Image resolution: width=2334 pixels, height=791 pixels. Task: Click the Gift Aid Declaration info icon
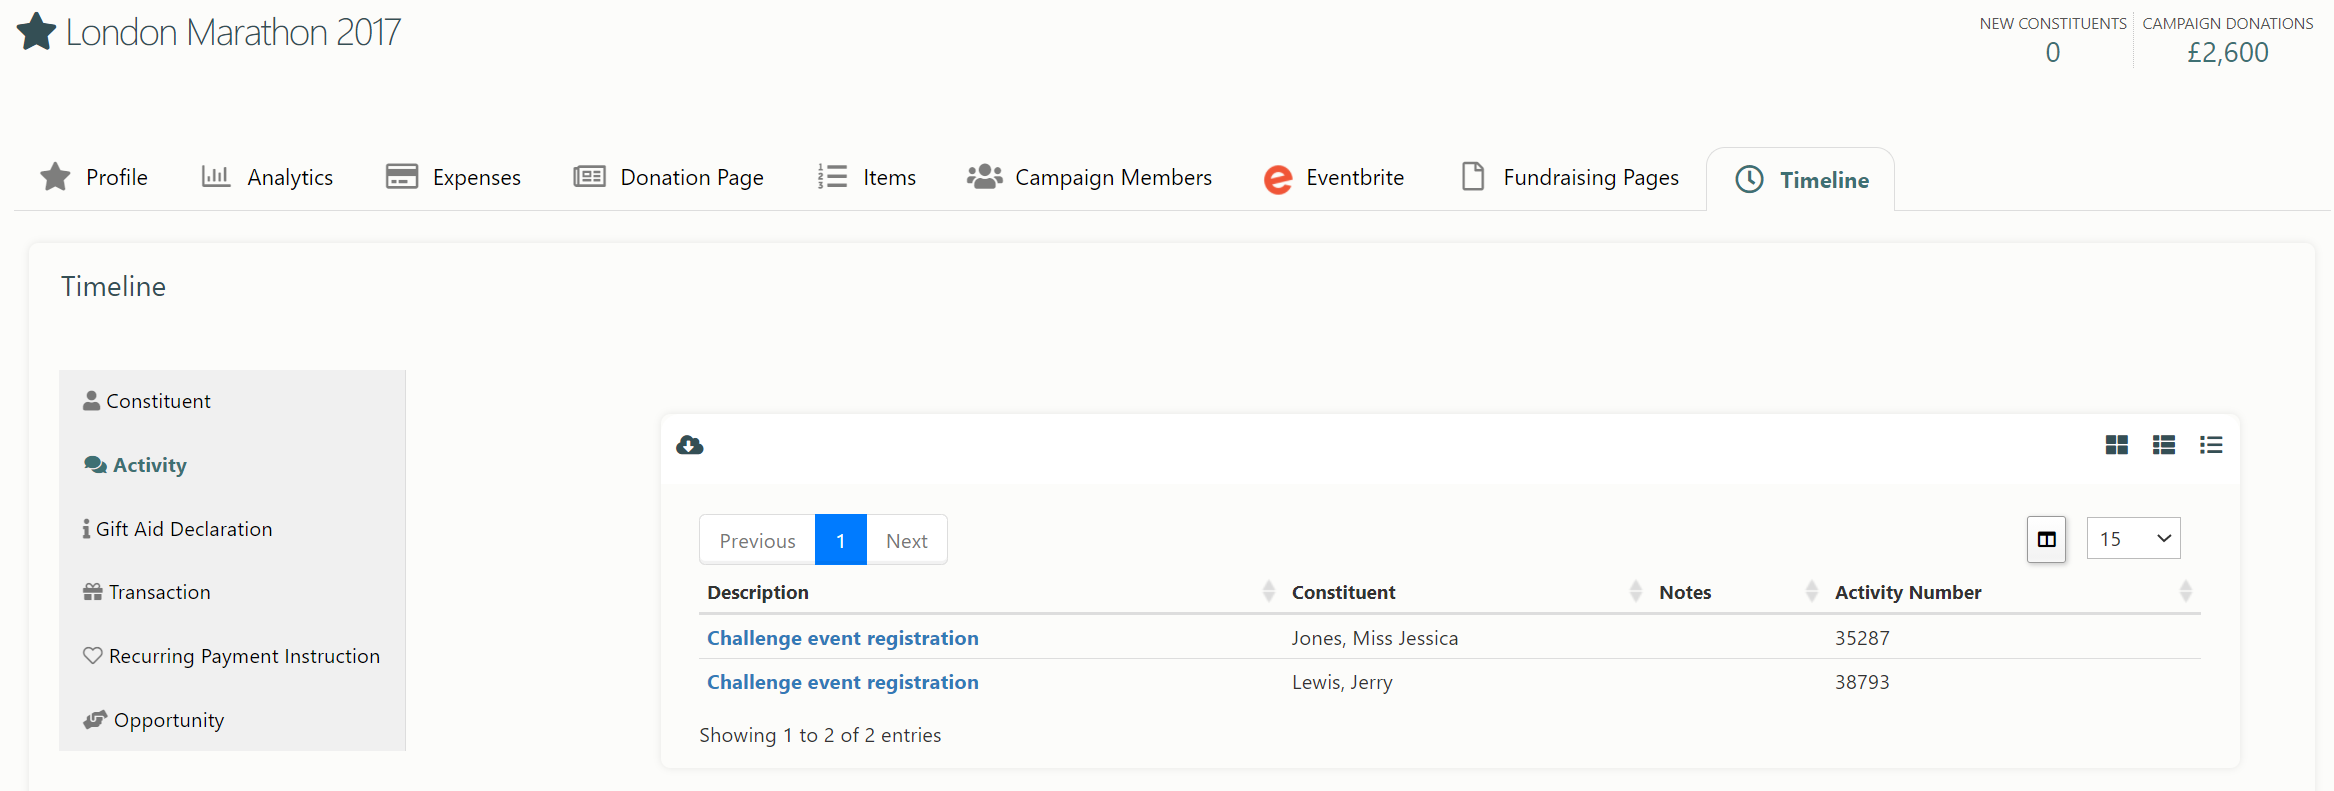tap(87, 529)
